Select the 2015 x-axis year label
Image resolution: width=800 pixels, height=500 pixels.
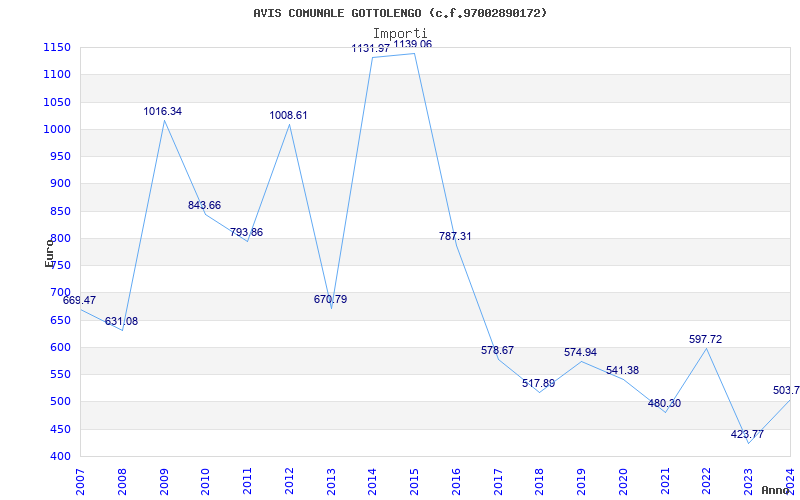pyautogui.click(x=414, y=482)
